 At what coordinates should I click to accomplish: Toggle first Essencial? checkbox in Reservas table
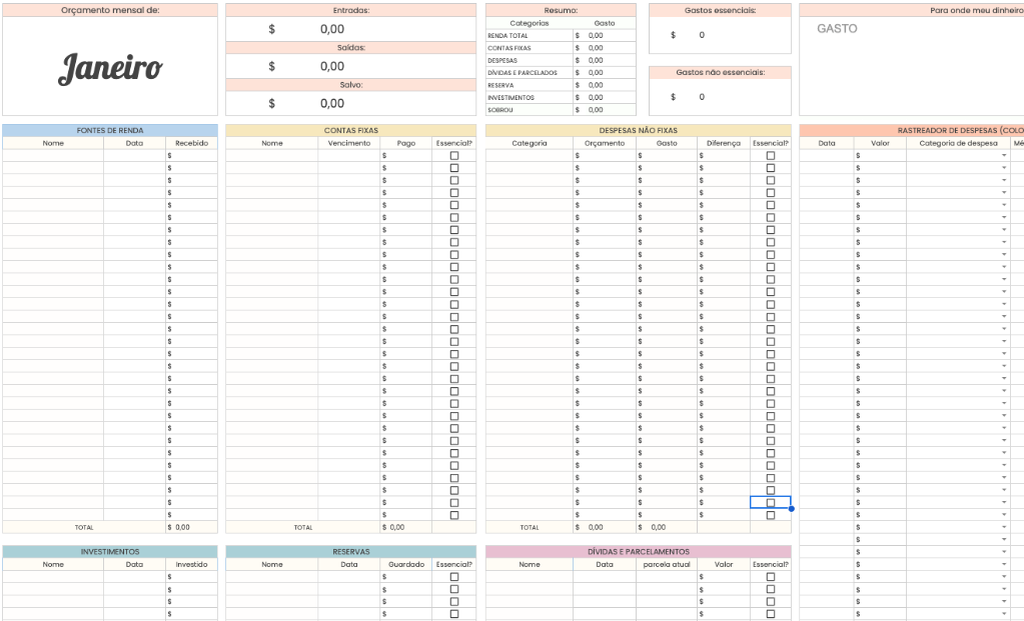pyautogui.click(x=454, y=577)
